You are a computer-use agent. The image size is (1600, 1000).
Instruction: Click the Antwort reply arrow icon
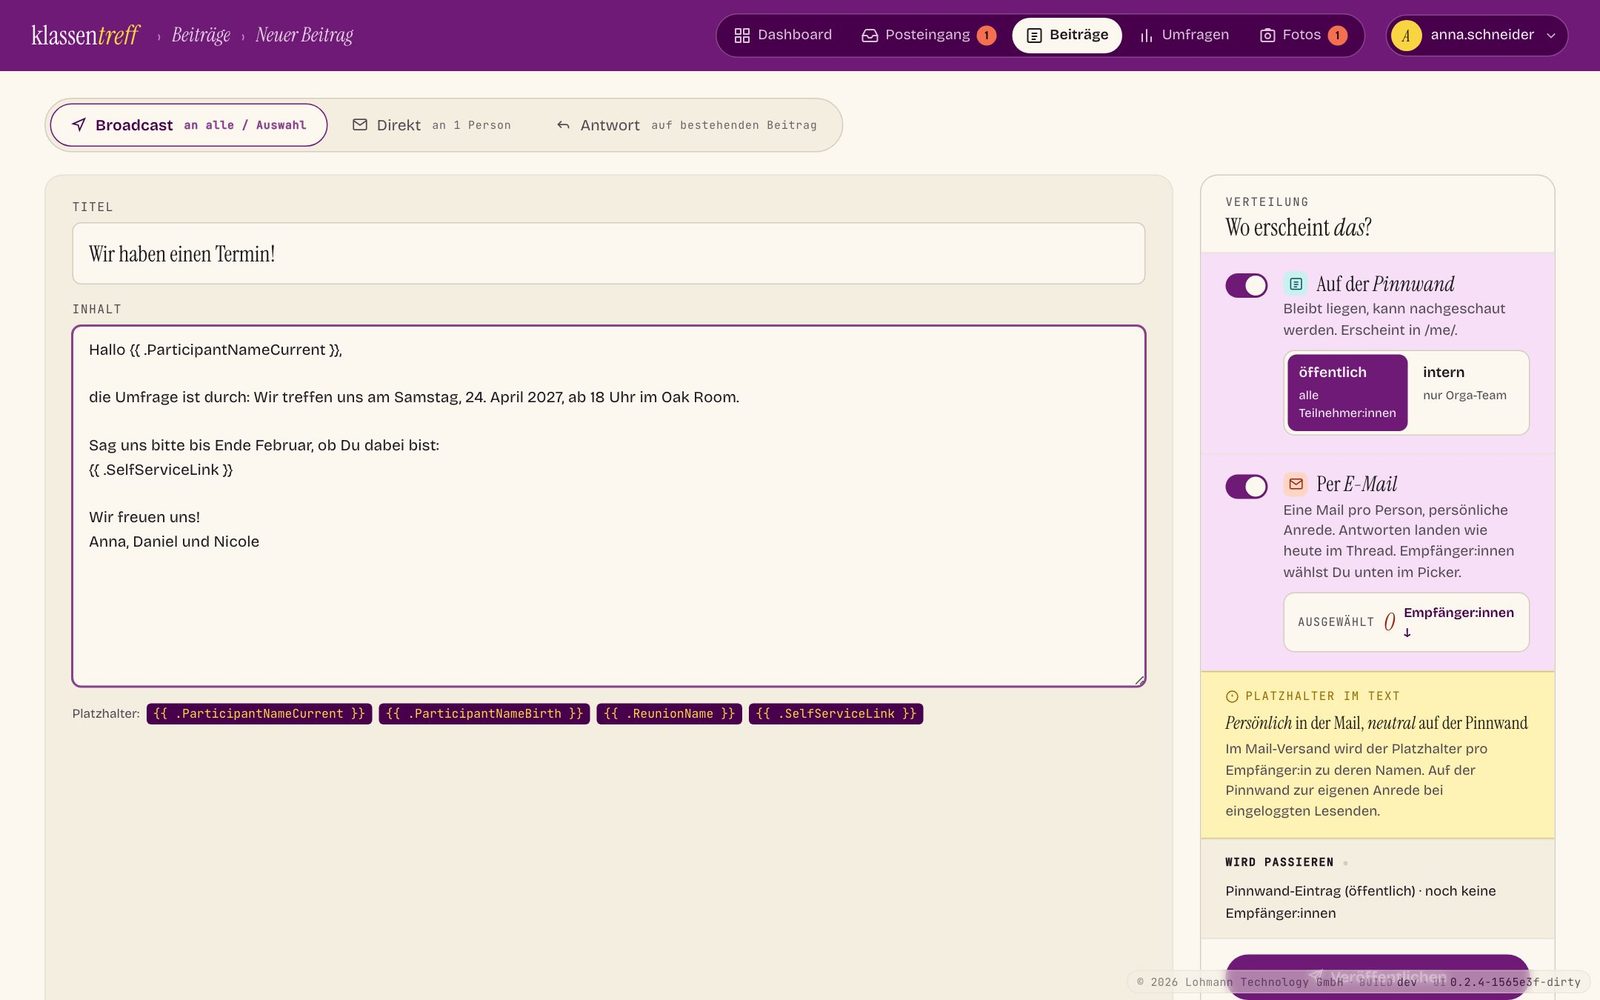pyautogui.click(x=563, y=125)
